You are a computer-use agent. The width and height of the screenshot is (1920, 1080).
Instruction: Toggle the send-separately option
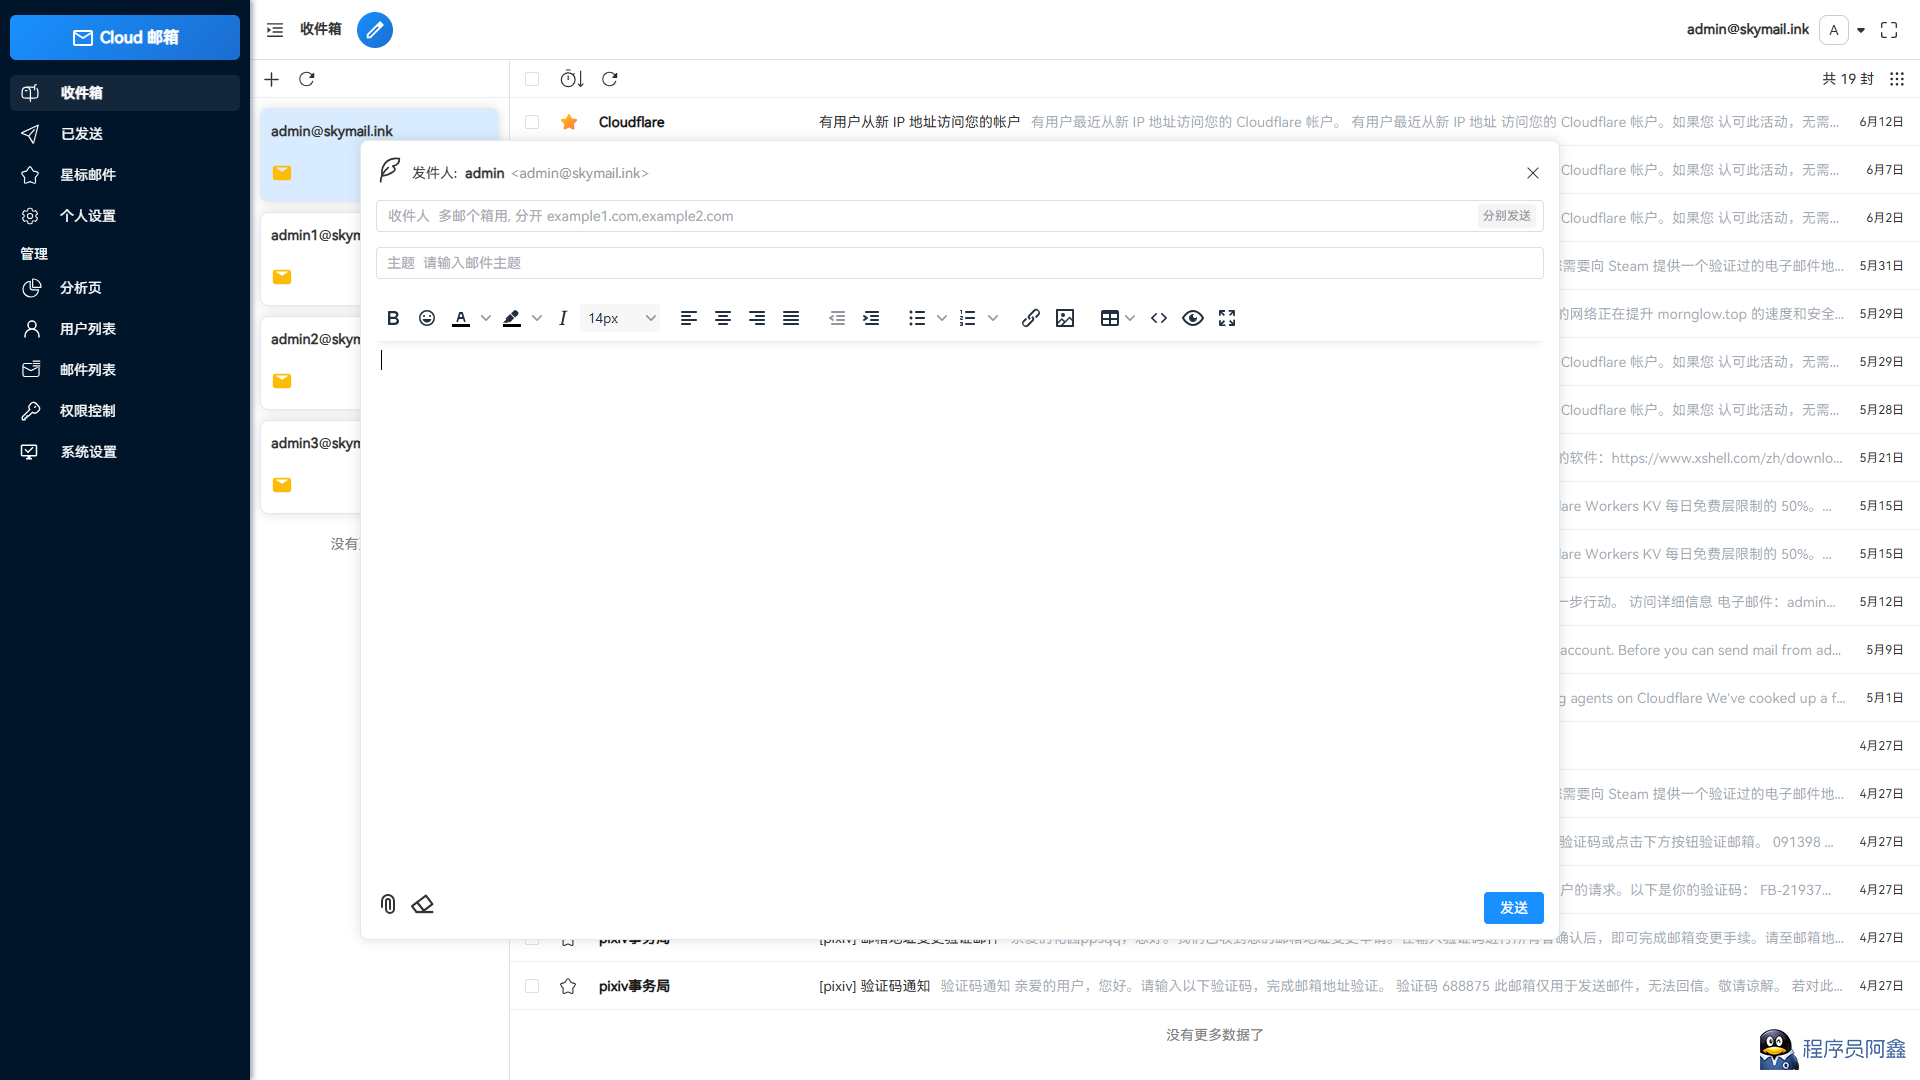1506,216
